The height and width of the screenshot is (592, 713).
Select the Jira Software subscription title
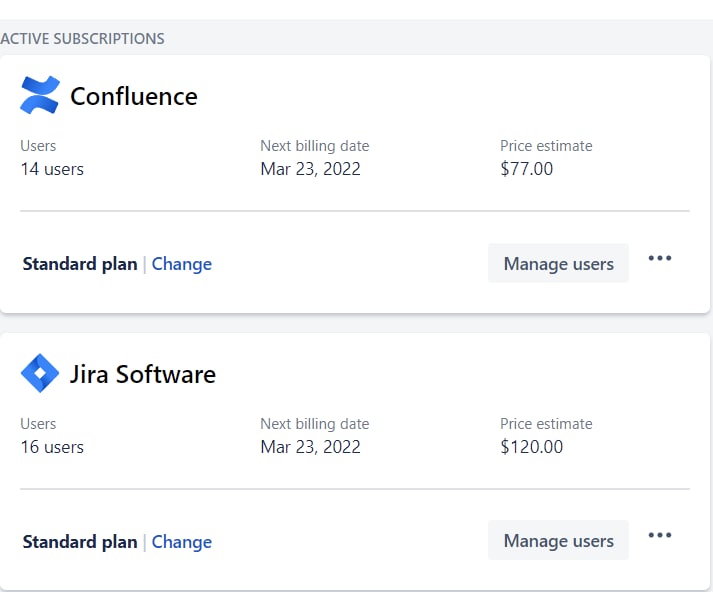click(142, 374)
